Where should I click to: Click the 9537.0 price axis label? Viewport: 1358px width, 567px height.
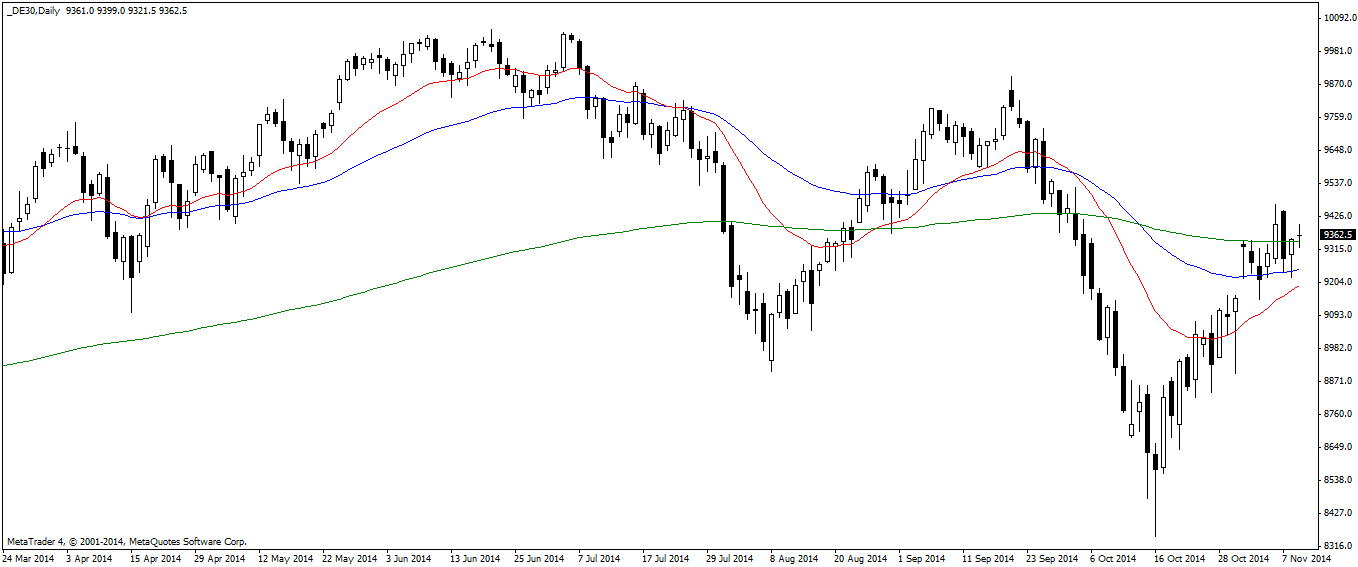tap(1337, 183)
